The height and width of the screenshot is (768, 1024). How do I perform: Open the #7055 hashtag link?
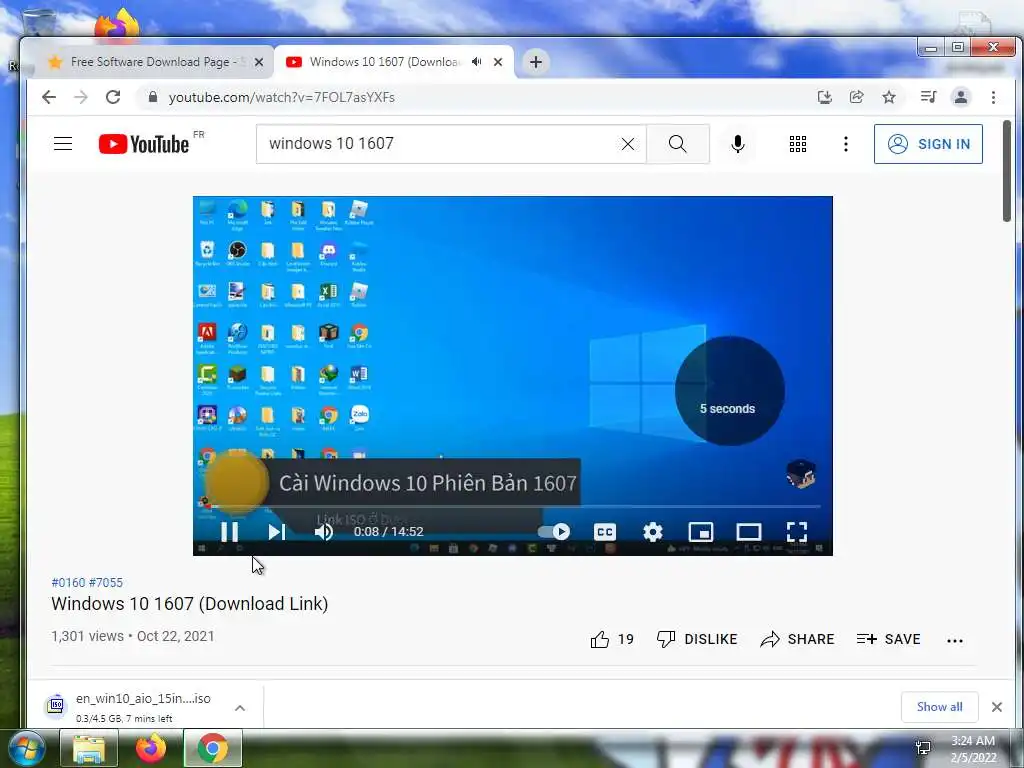(106, 583)
